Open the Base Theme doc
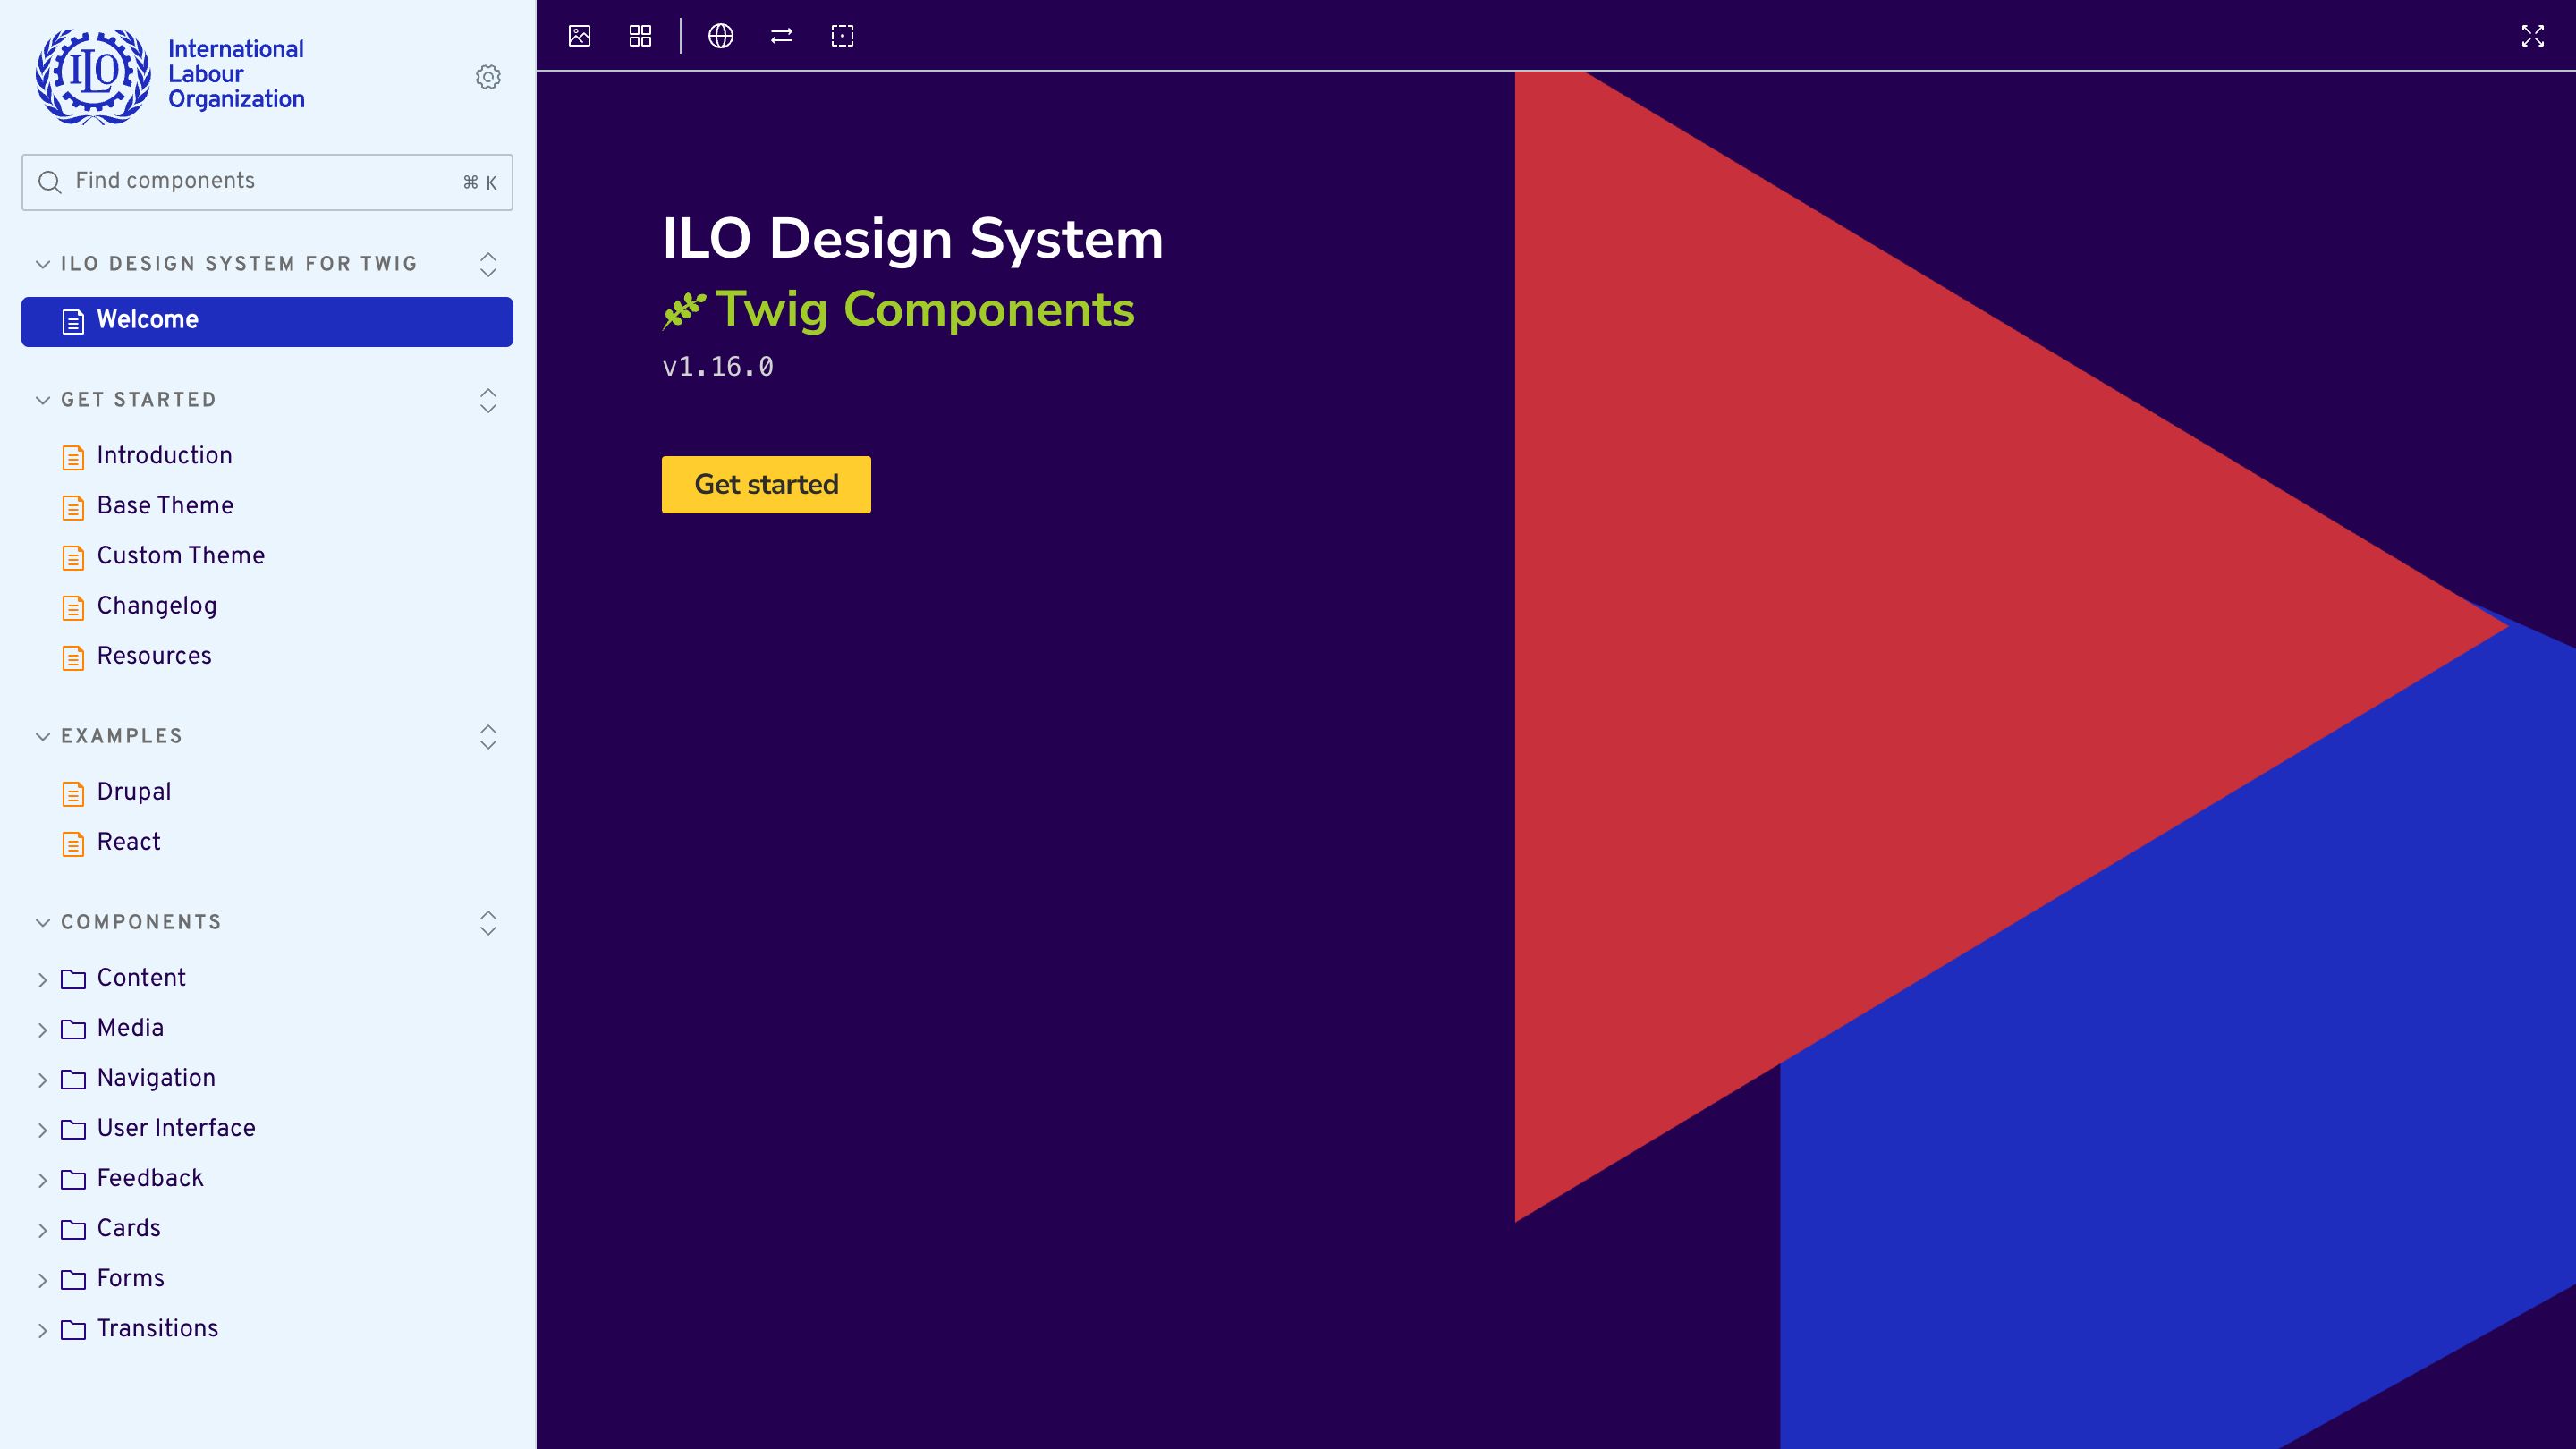The image size is (2576, 1449). pos(267,506)
